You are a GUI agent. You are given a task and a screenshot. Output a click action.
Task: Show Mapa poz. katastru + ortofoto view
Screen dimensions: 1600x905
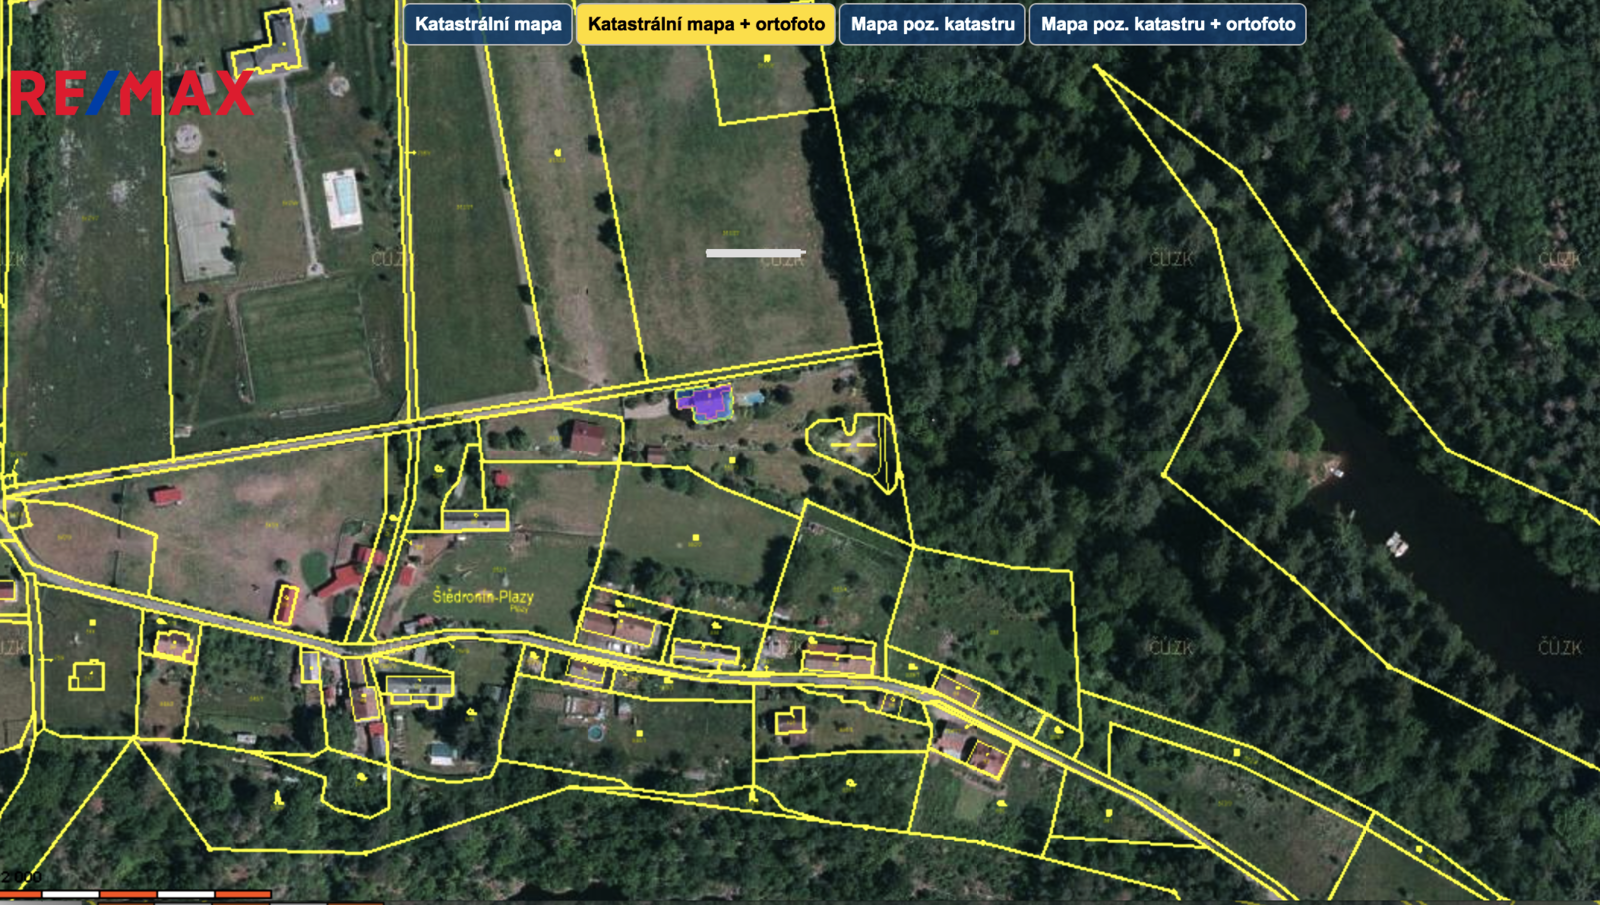pyautogui.click(x=1167, y=24)
